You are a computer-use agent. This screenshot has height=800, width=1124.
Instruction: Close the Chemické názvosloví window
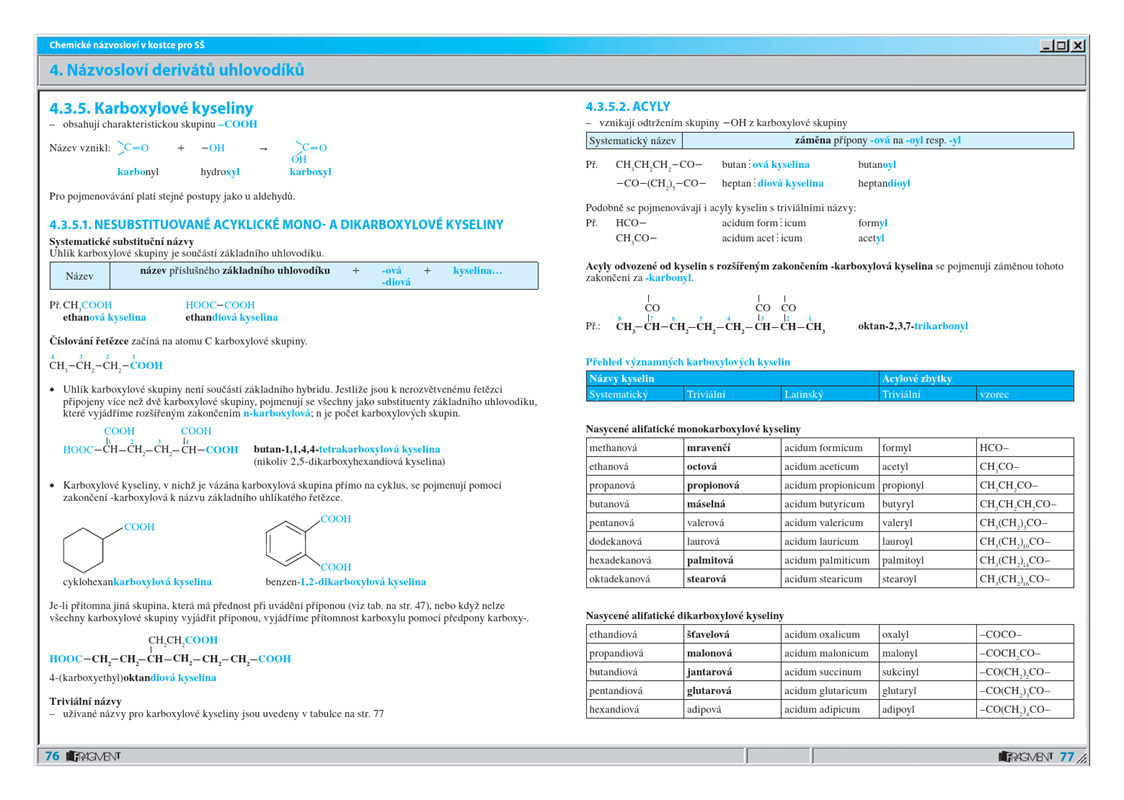click(1078, 45)
